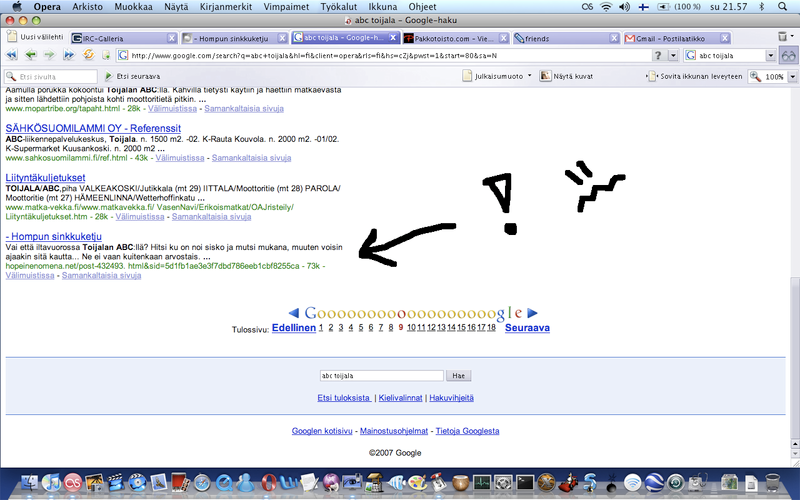Open the Arkisto menu
800x500 pixels.
coord(87,7)
